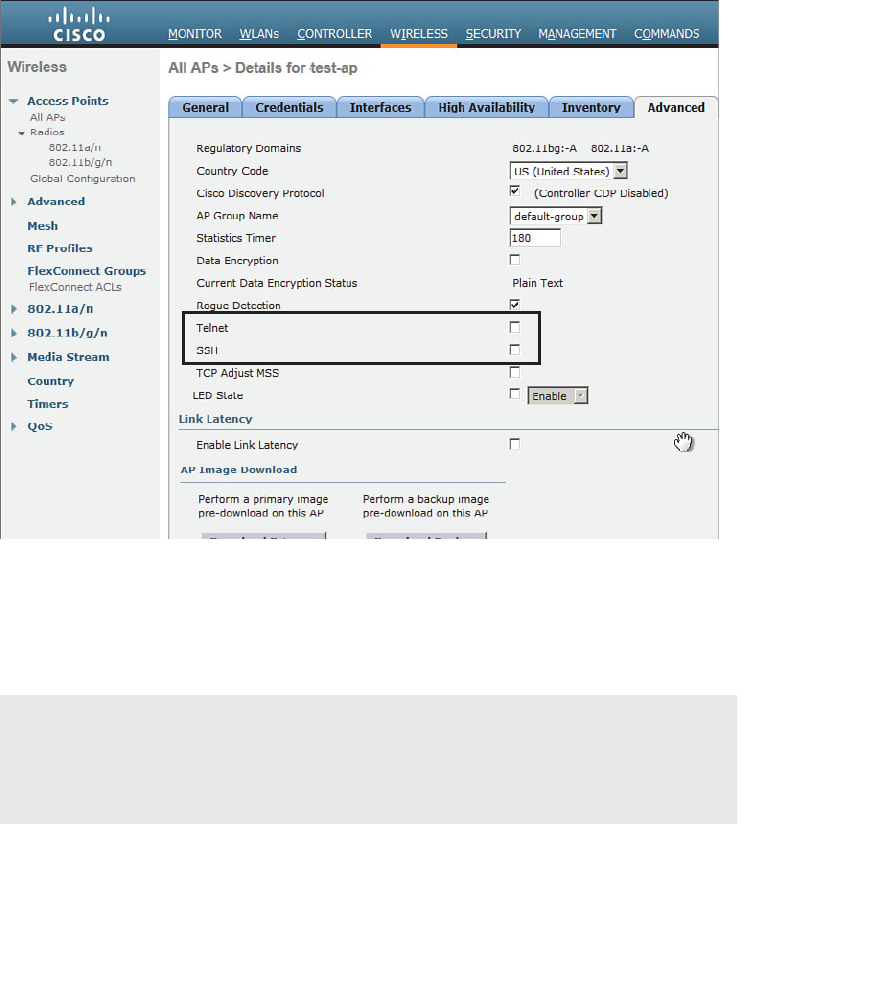Open the LED State Enable dropdown

pos(557,396)
